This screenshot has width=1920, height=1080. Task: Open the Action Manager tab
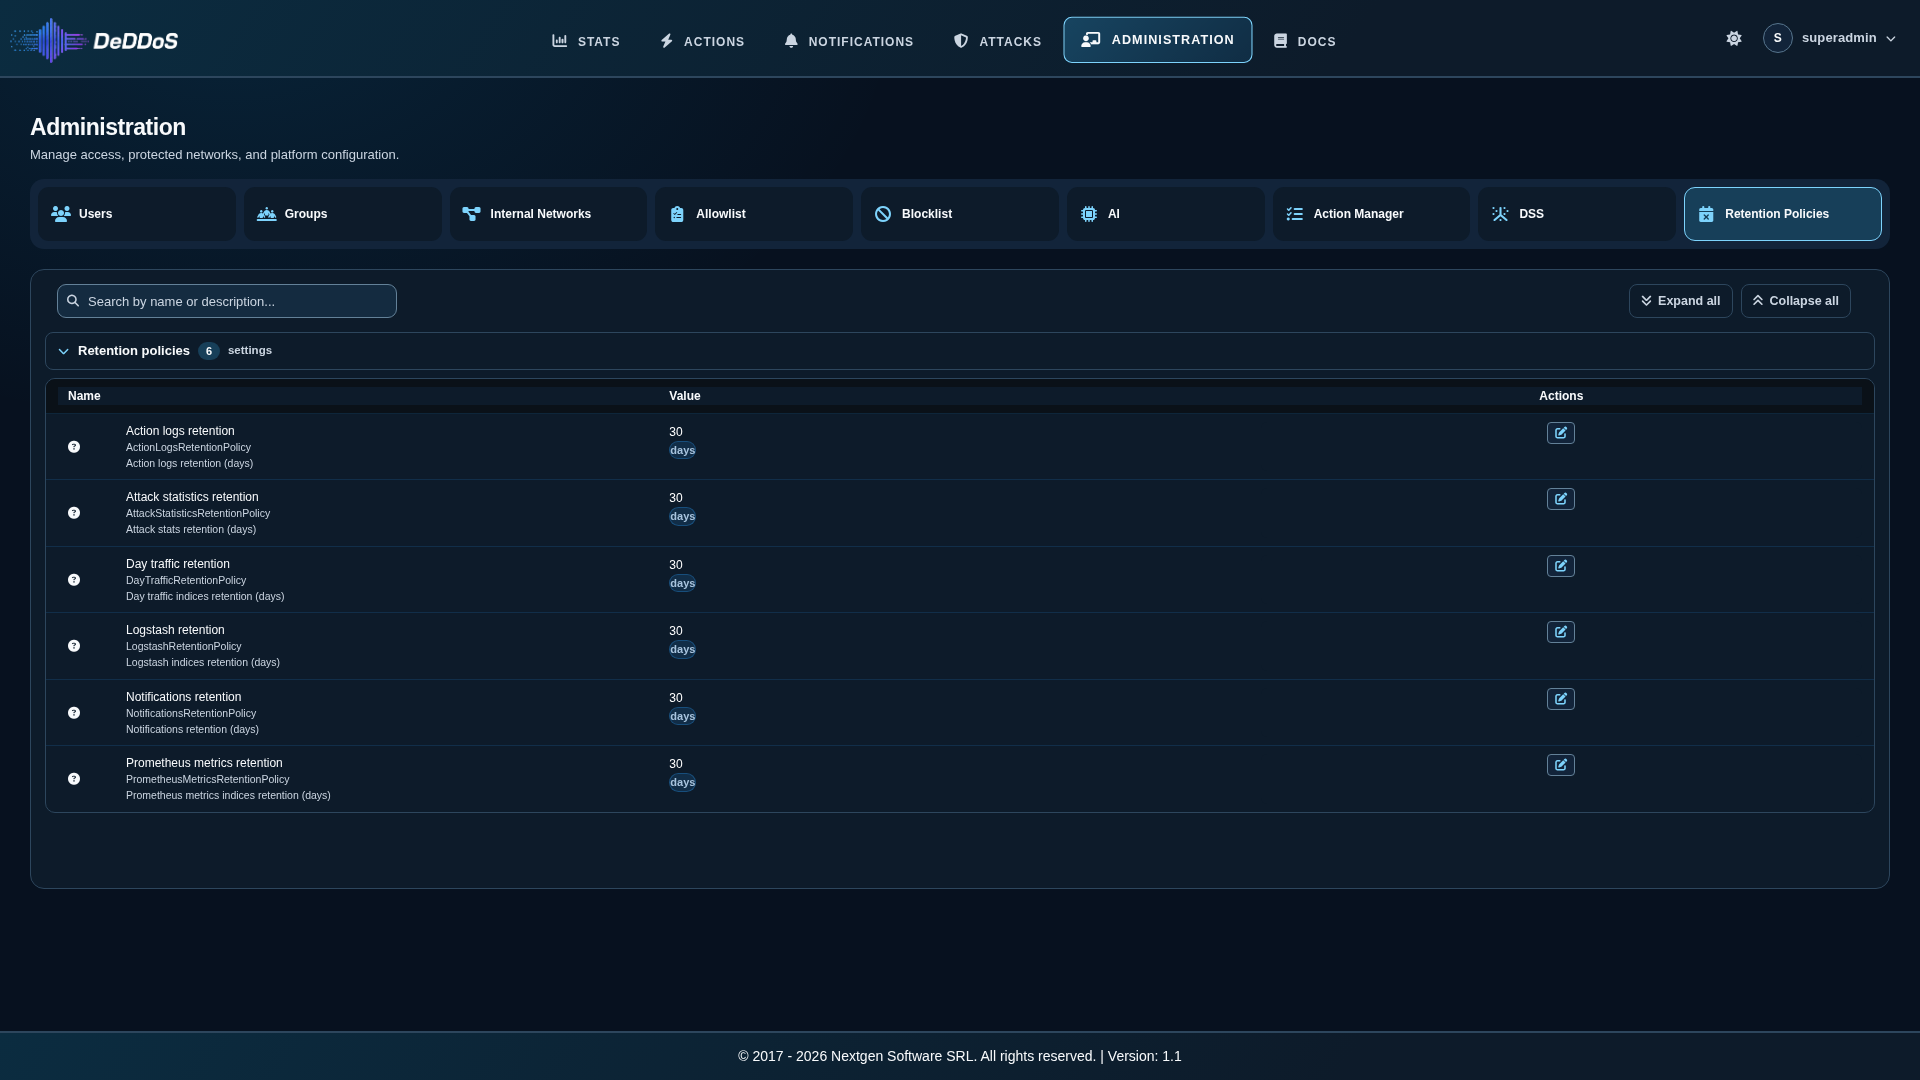click(x=1371, y=214)
